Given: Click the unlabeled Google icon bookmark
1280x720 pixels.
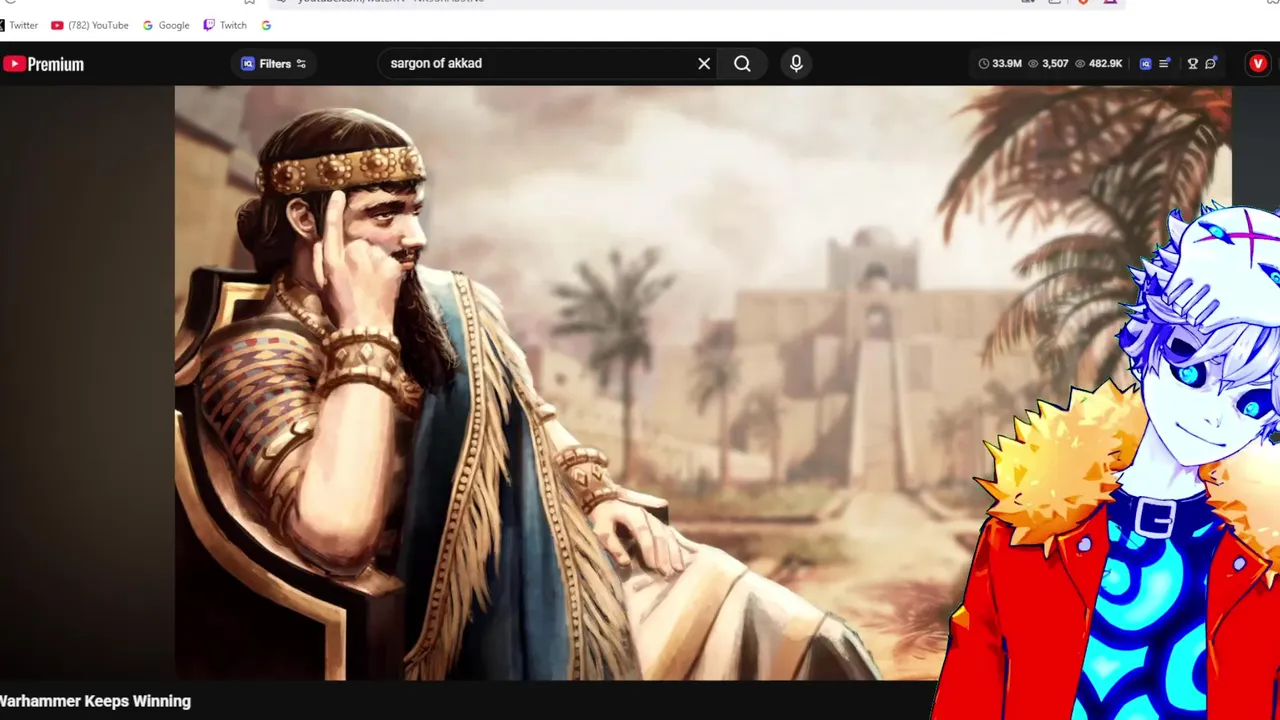Looking at the screenshot, I should pyautogui.click(x=266, y=25).
